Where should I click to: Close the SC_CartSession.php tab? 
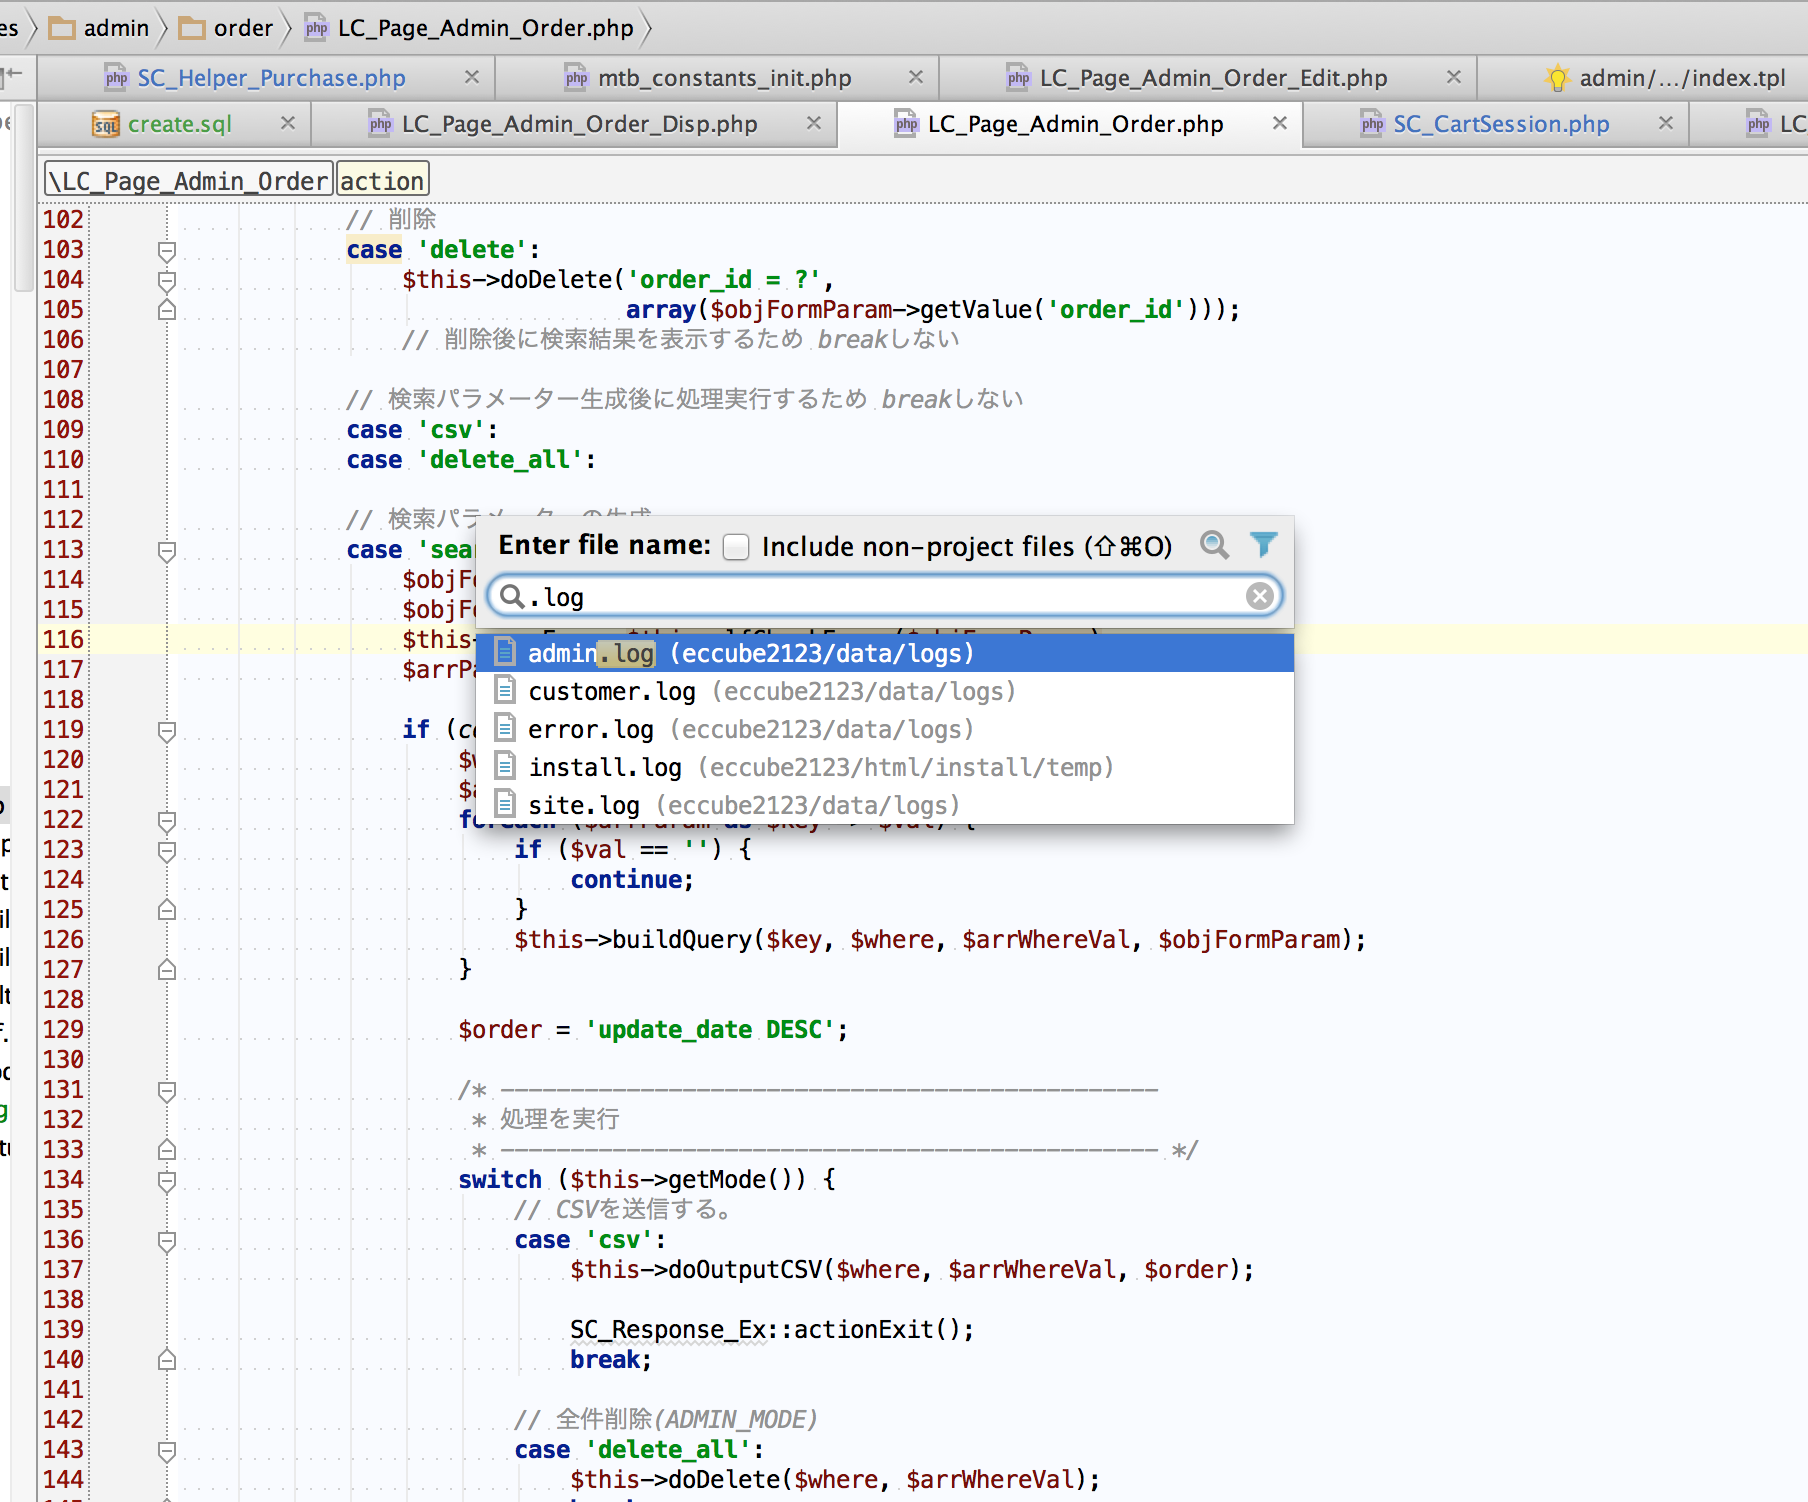point(1665,123)
